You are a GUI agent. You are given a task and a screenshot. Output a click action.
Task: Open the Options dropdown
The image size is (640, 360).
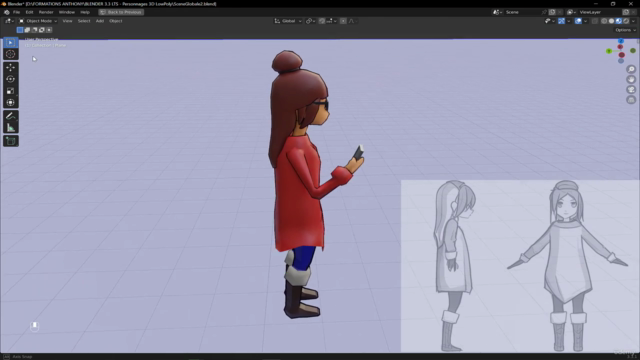[x=625, y=30]
